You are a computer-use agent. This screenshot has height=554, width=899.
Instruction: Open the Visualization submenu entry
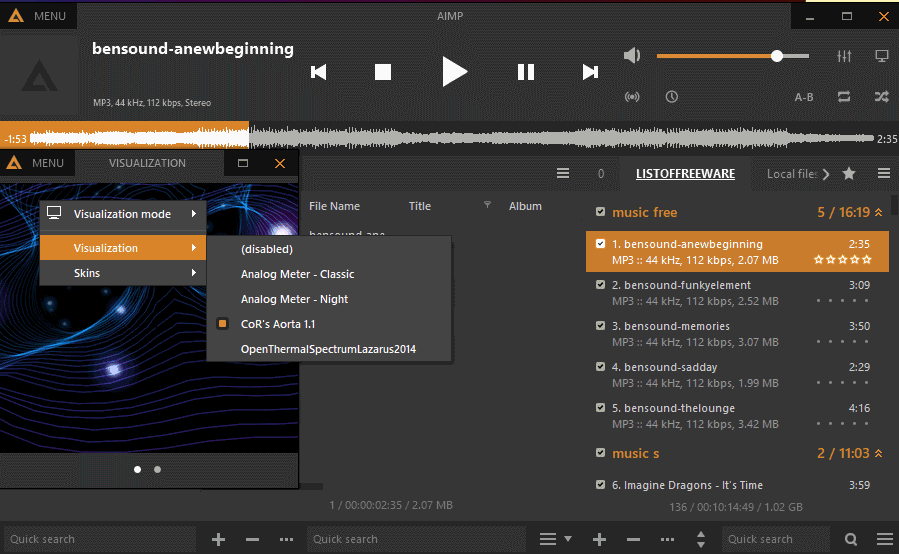(123, 248)
